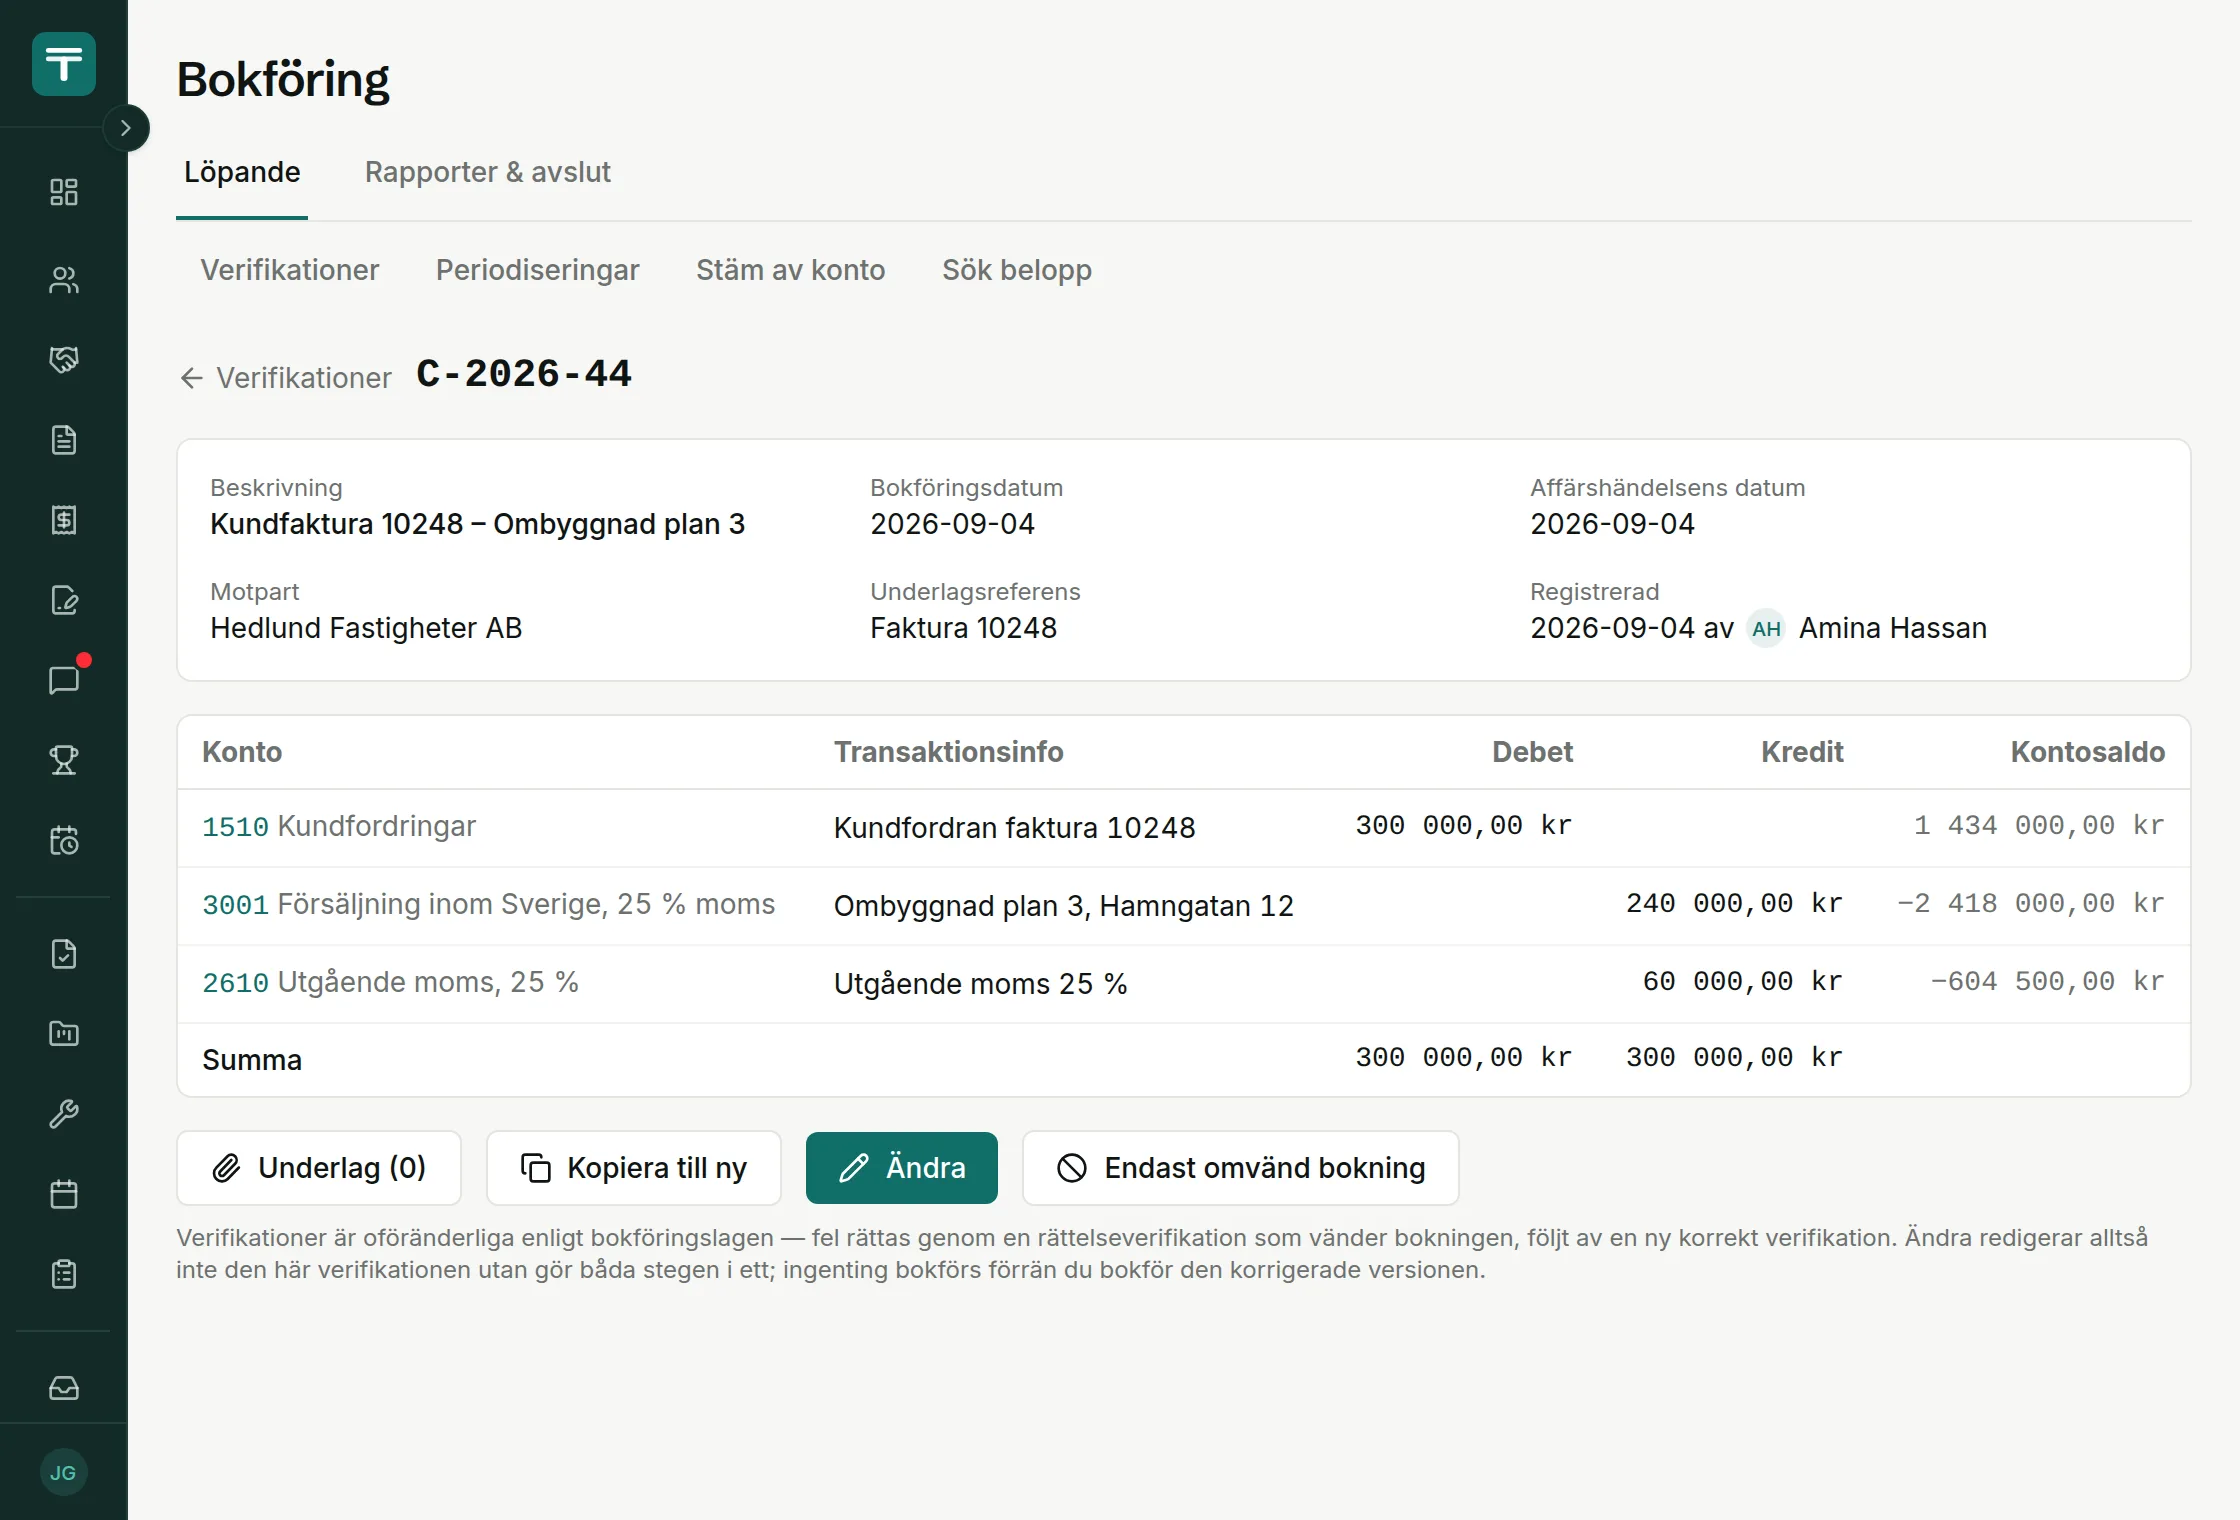Click the Kopiera till ny button
The image size is (2240, 1520).
pyautogui.click(x=634, y=1168)
